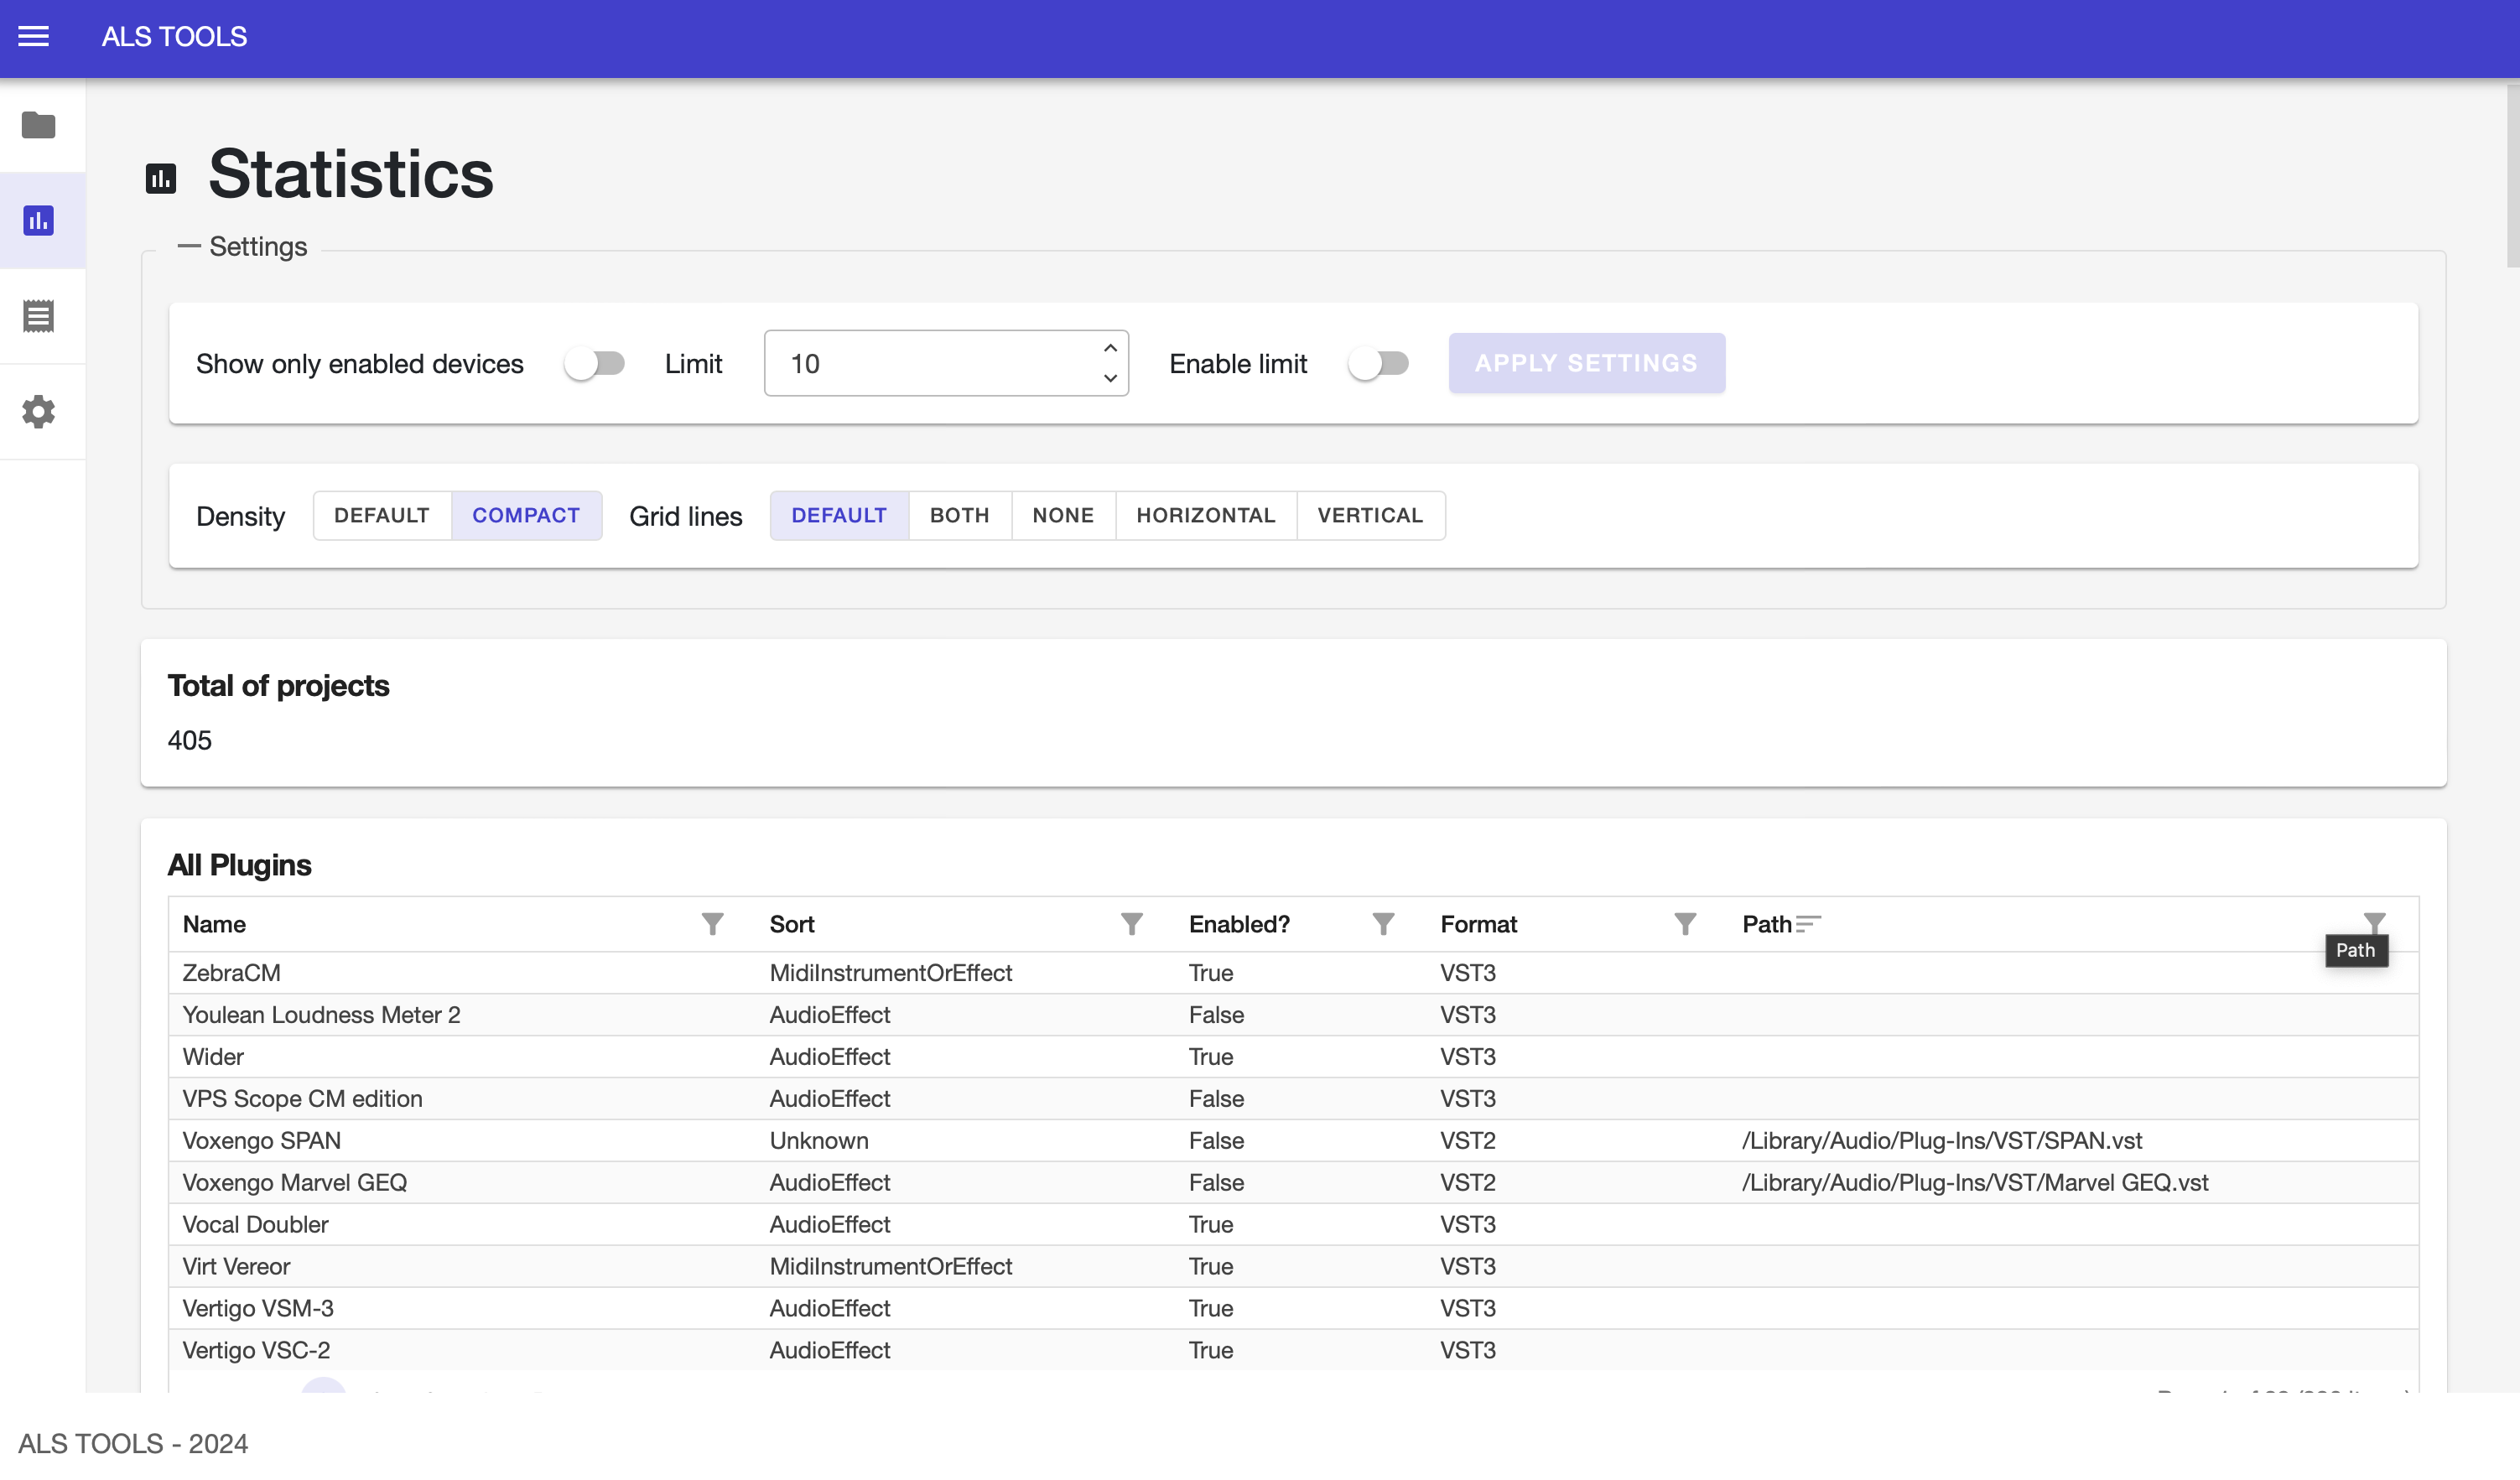Select the statistics chart sidebar icon
This screenshot has width=2520, height=1480.
[39, 220]
